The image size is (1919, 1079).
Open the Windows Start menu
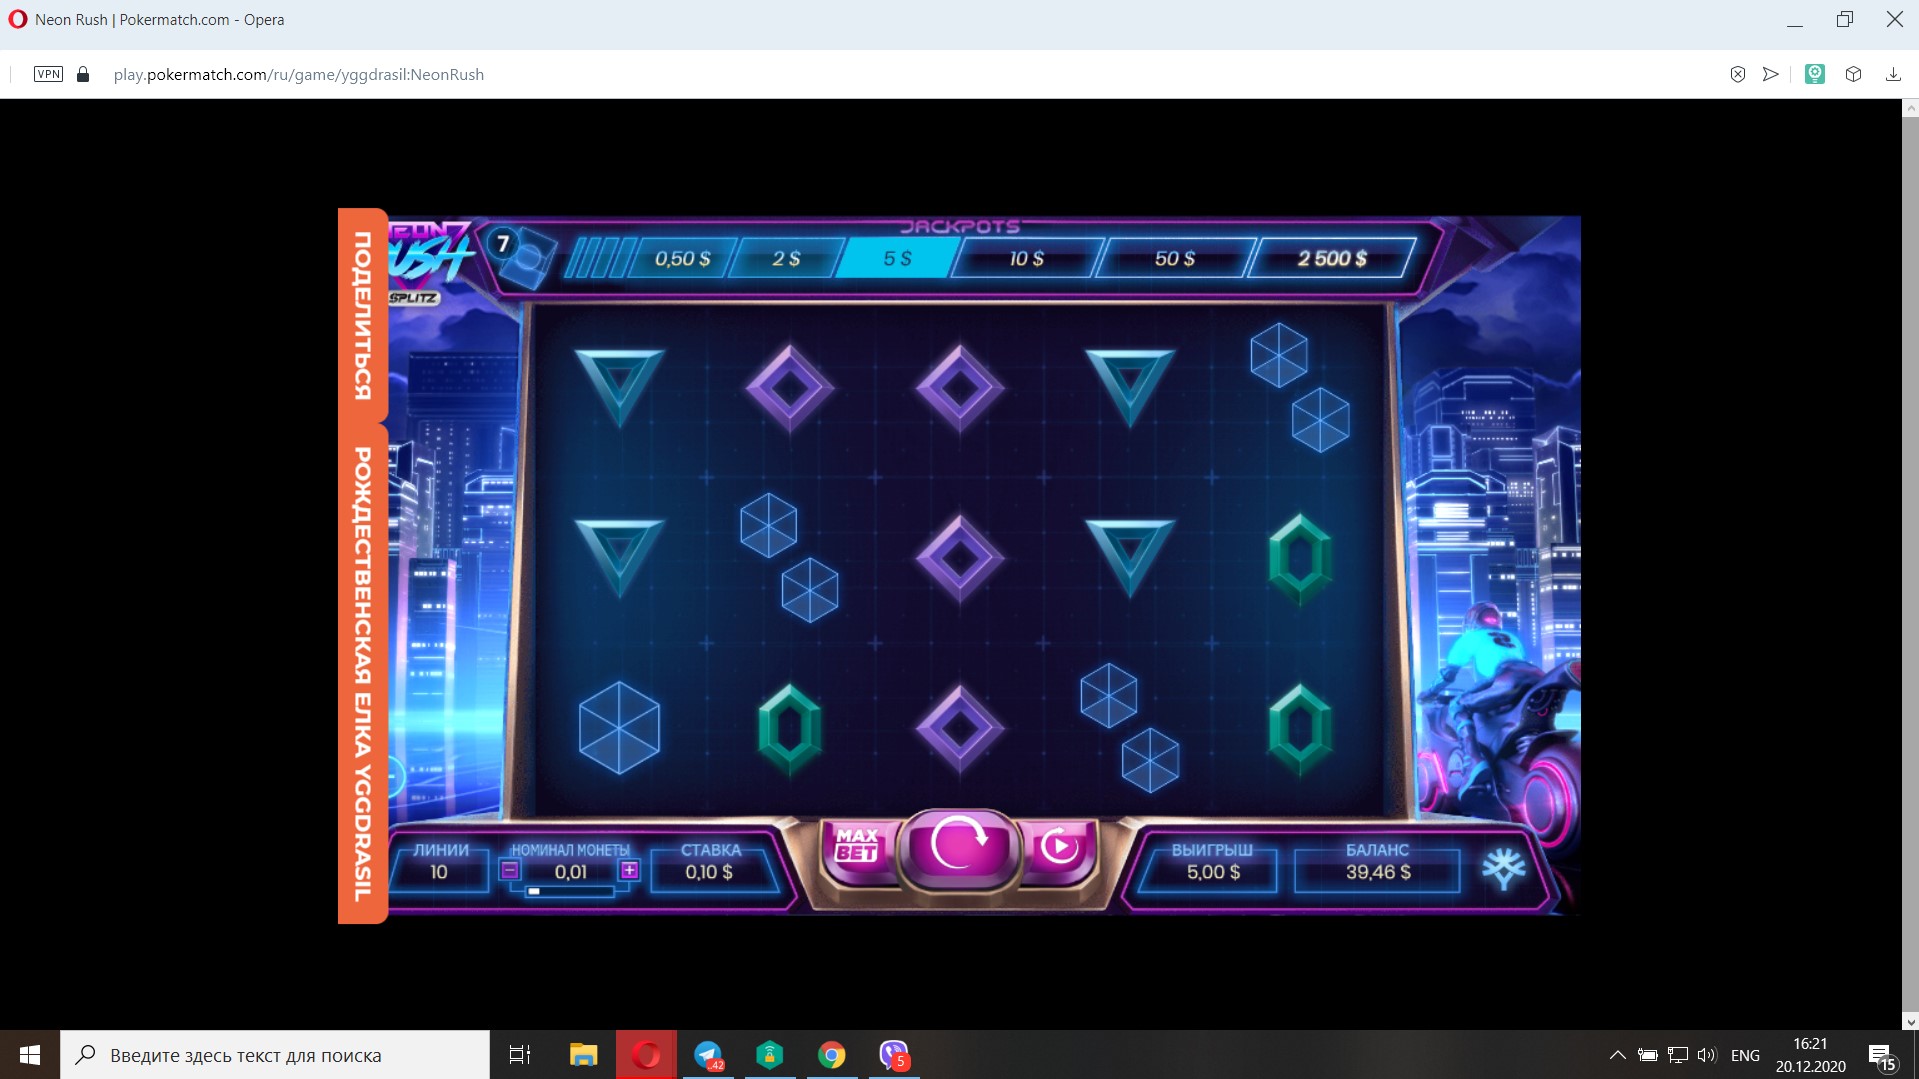(x=30, y=1055)
